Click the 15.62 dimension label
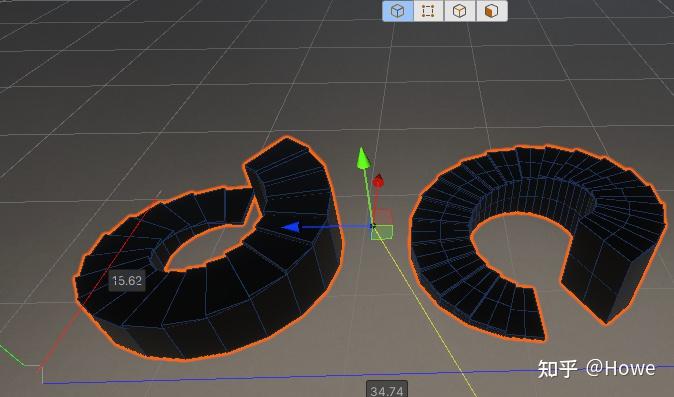 point(126,281)
